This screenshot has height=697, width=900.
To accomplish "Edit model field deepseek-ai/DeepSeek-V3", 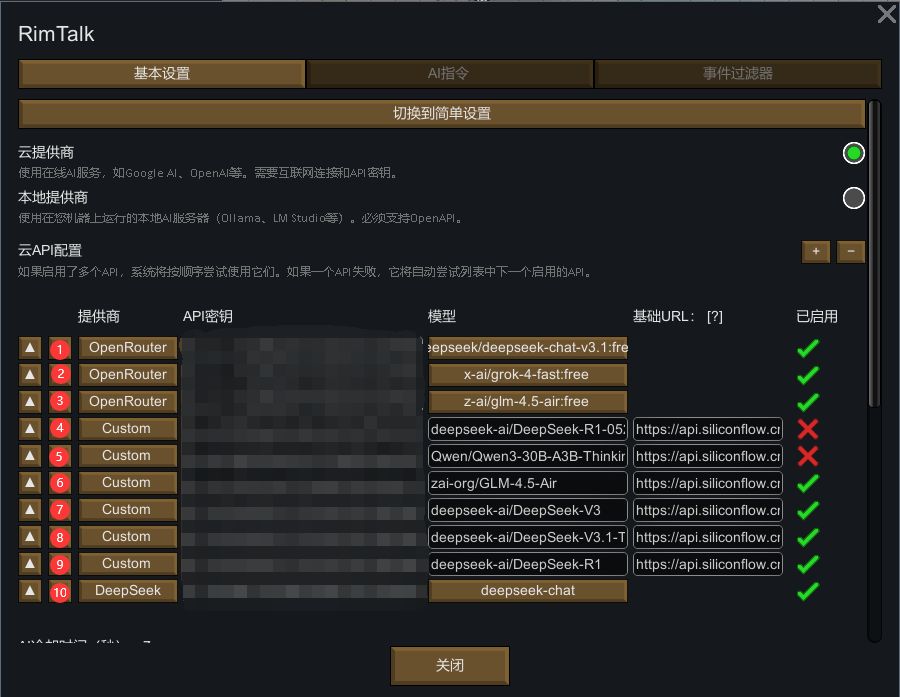I will coord(527,510).
